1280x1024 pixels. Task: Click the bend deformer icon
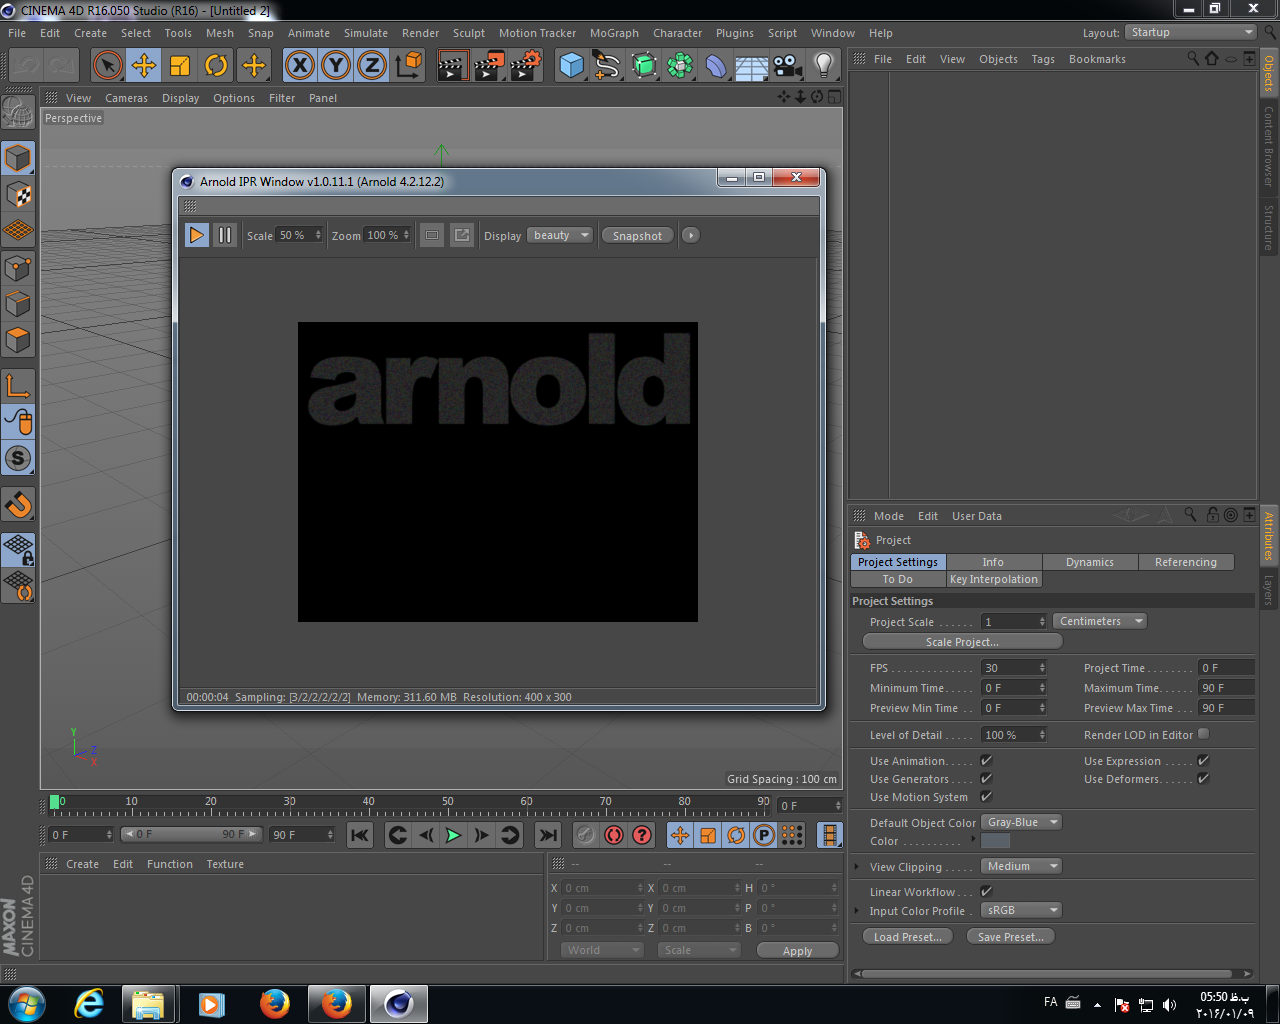tap(716, 66)
